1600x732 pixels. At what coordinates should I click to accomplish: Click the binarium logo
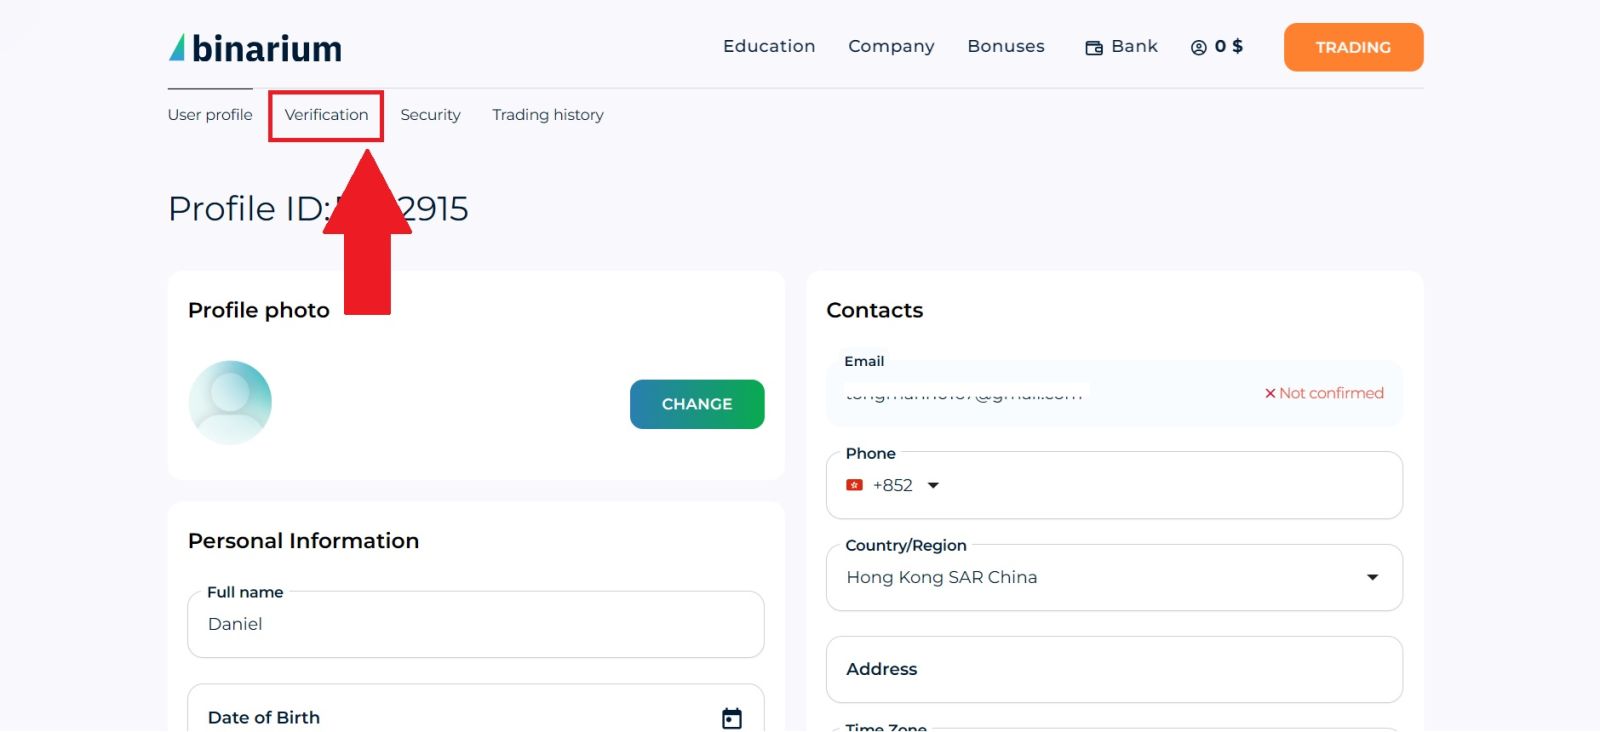(256, 48)
